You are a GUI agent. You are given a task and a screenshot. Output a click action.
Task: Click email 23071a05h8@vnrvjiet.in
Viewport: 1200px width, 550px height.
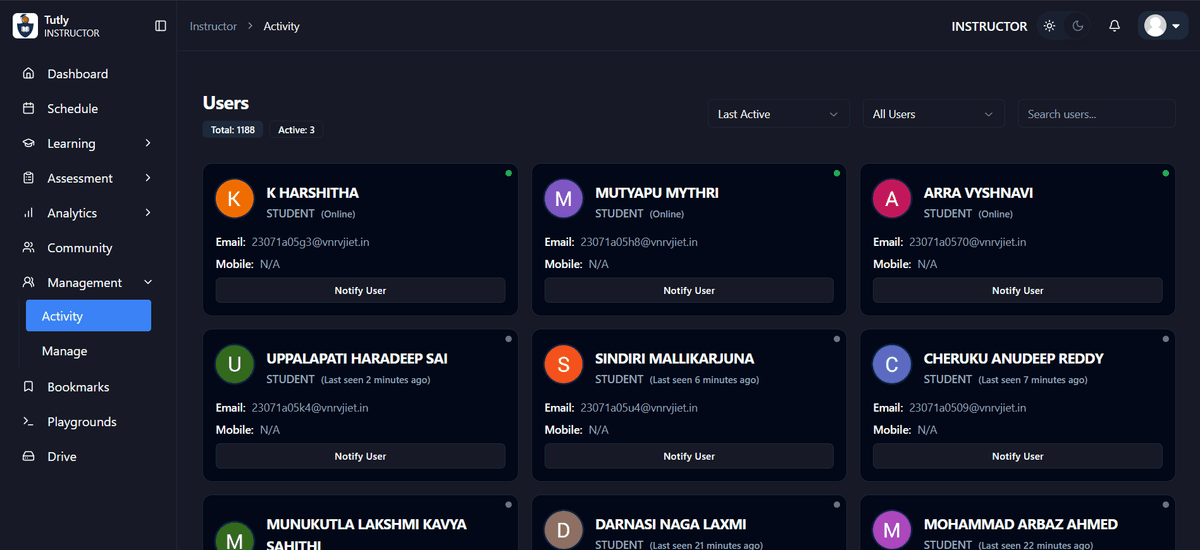639,242
